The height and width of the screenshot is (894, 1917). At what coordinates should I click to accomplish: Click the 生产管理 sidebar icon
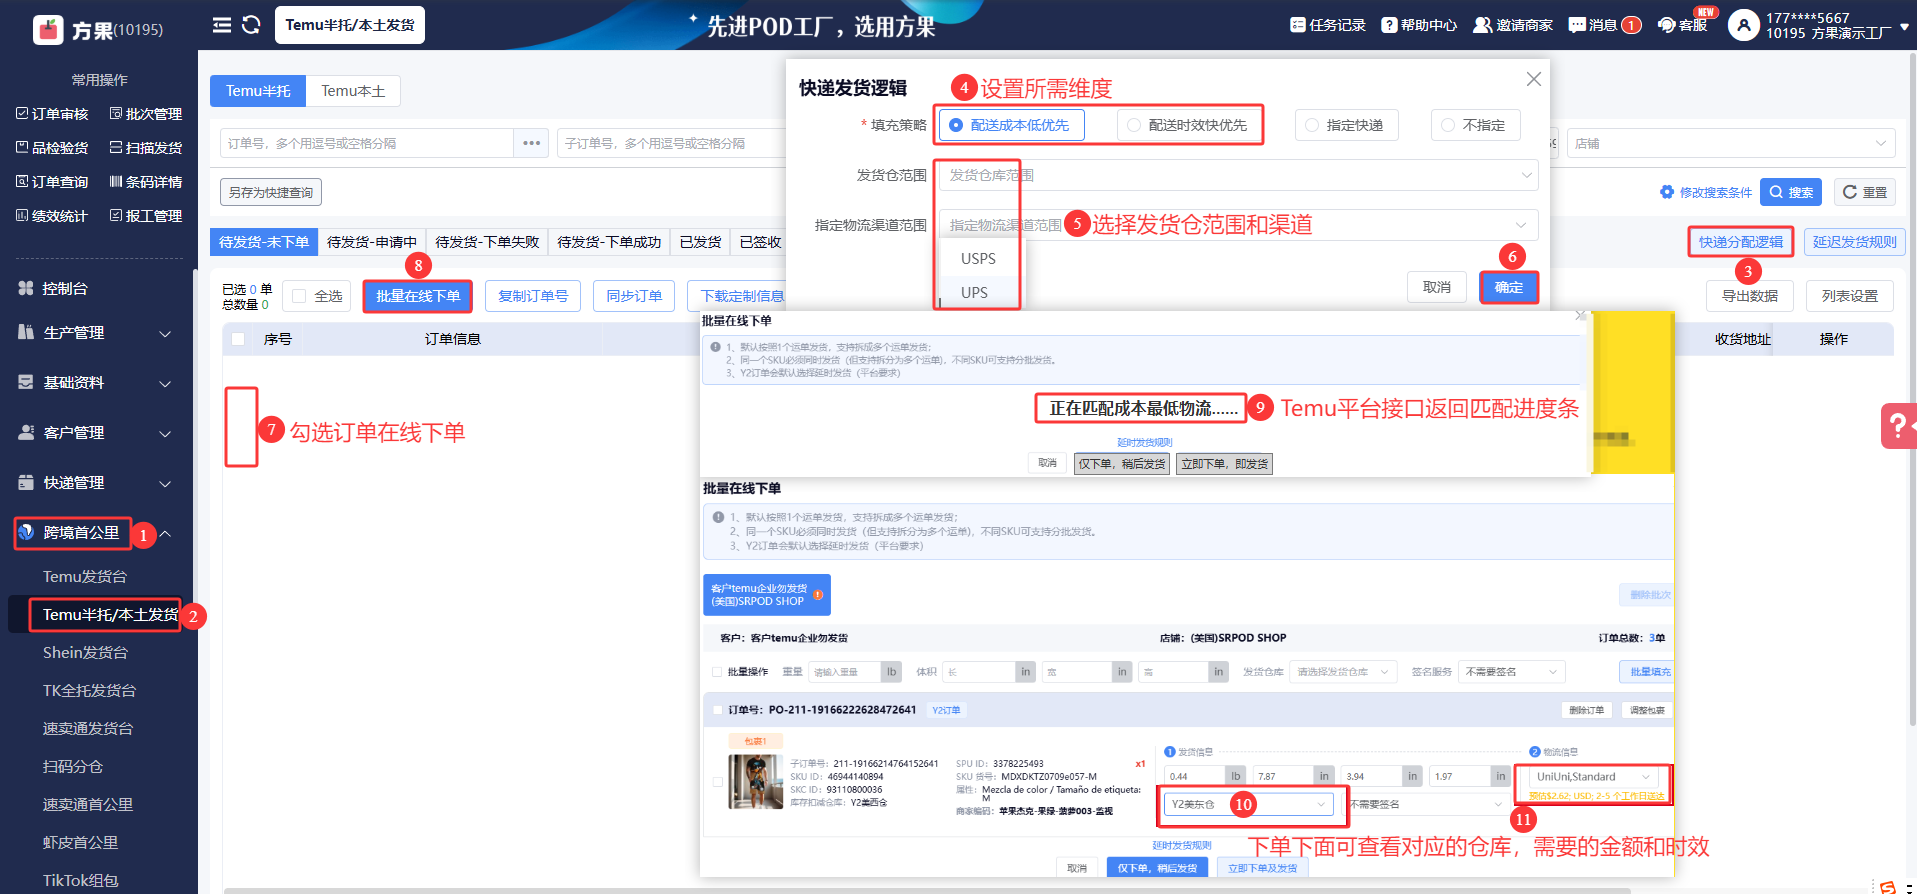(26, 332)
